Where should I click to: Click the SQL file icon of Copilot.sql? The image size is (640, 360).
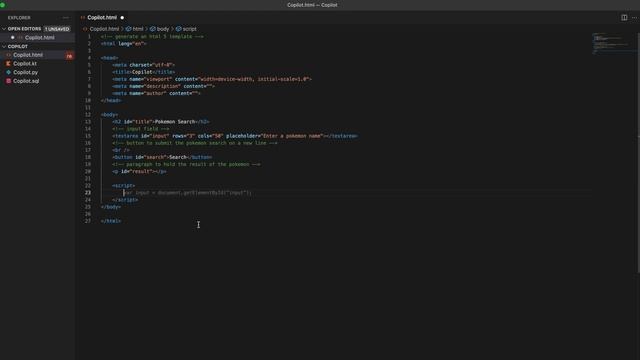[x=8, y=81]
